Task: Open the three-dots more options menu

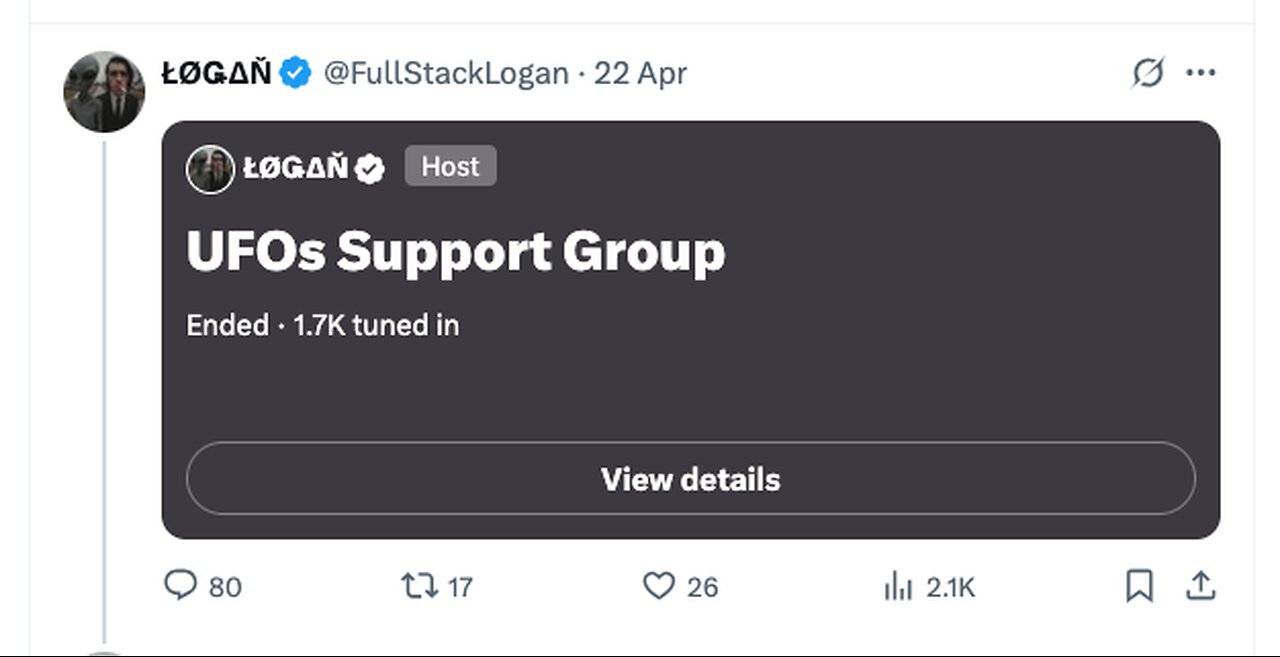Action: [x=1200, y=73]
